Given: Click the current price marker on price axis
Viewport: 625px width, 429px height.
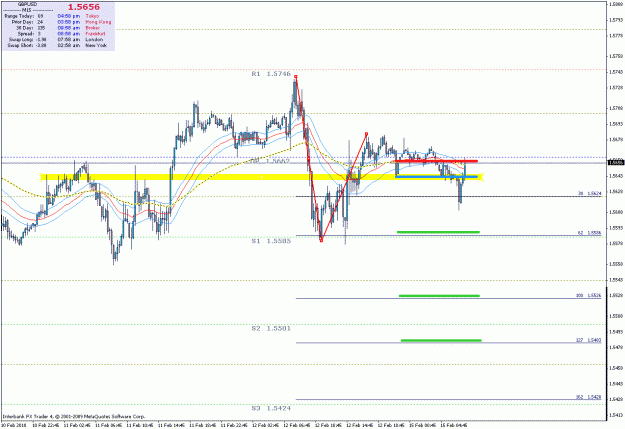Looking at the screenshot, I should tap(616, 162).
